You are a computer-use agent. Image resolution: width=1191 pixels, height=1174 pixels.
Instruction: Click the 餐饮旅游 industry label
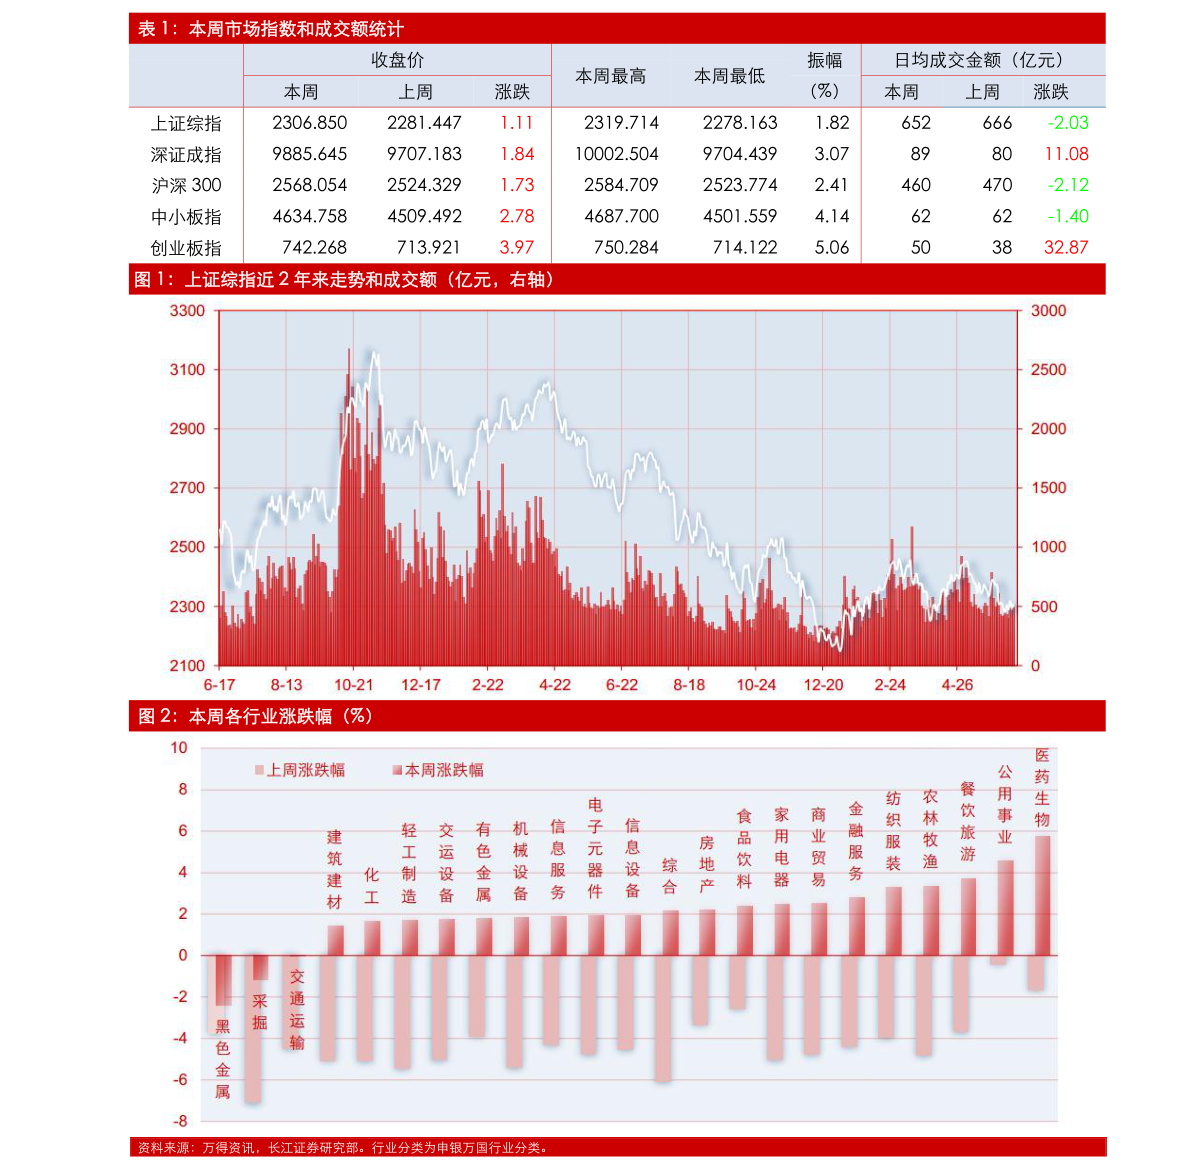click(967, 821)
